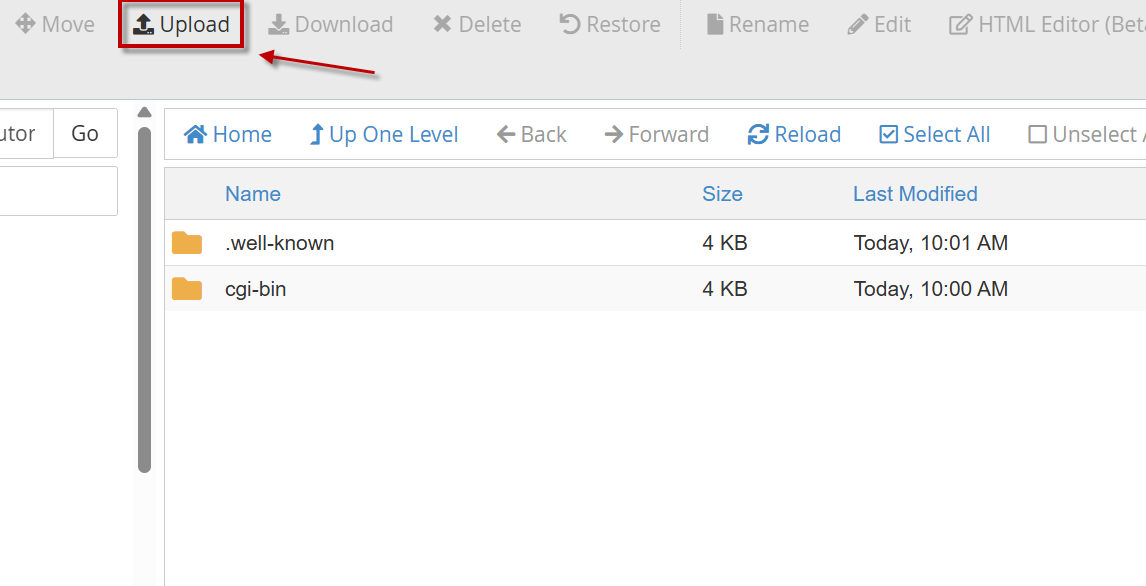Click the sidebar vertical scrollbar
This screenshot has width=1146, height=586.
(x=144, y=300)
